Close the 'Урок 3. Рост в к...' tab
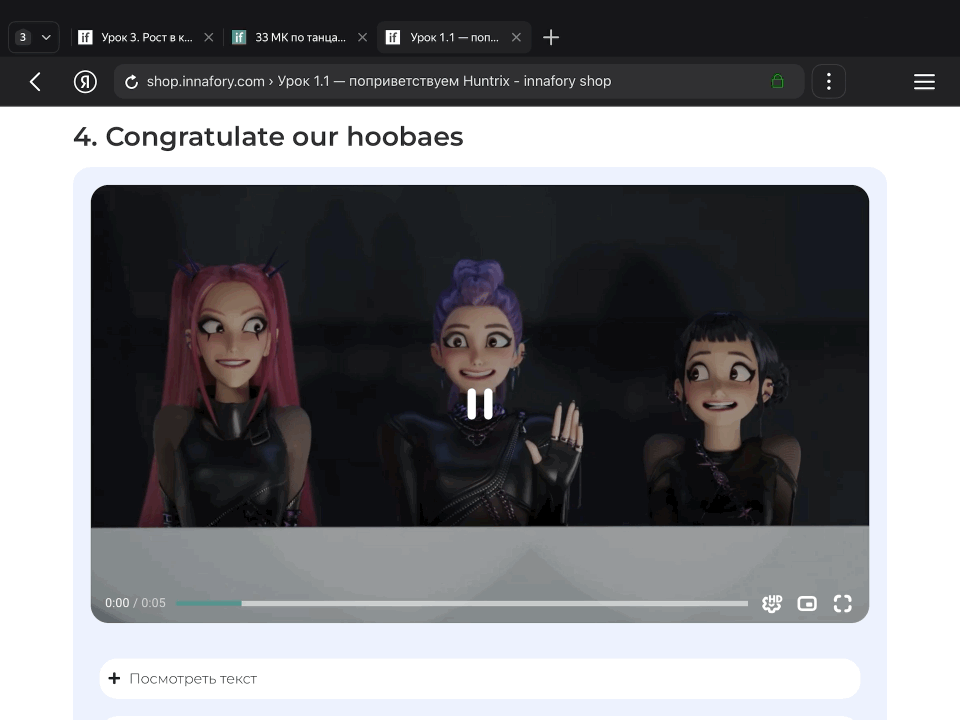The image size is (960, 720). tap(209, 37)
